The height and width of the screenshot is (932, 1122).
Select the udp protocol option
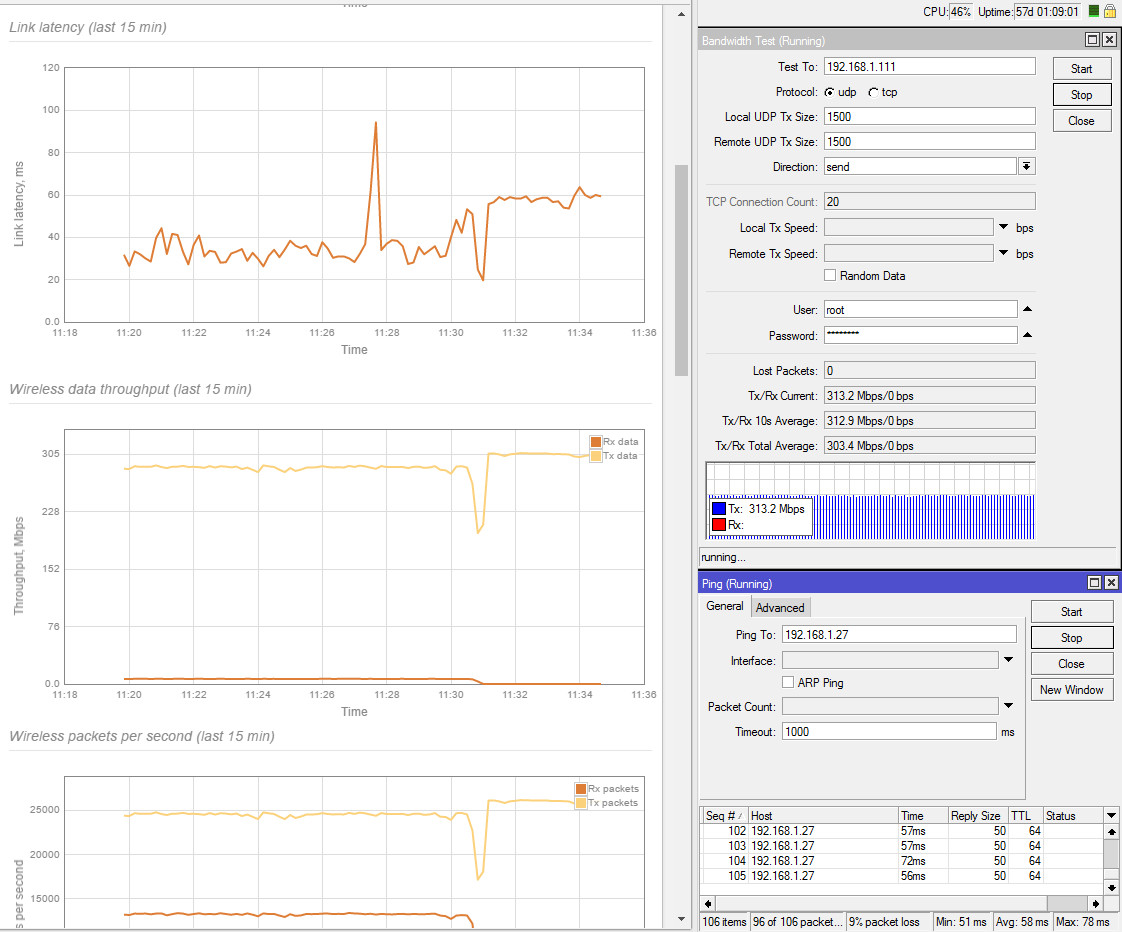pos(829,92)
